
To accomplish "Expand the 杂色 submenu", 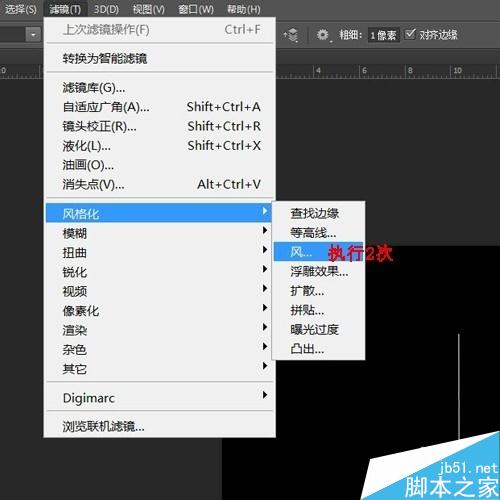I will click(x=160, y=349).
